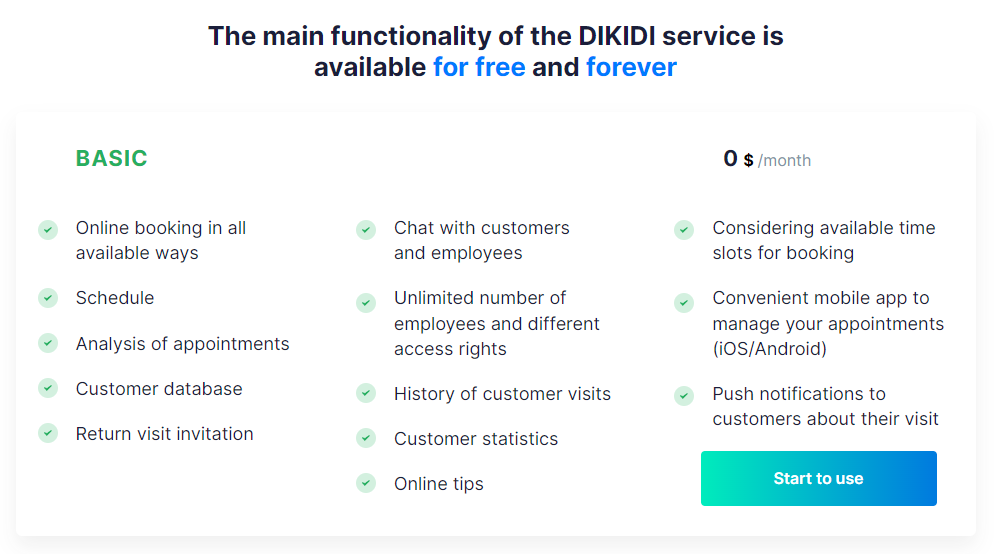Click the checkmark icon next to Customer database
This screenshot has height=554, width=994.
48,388
